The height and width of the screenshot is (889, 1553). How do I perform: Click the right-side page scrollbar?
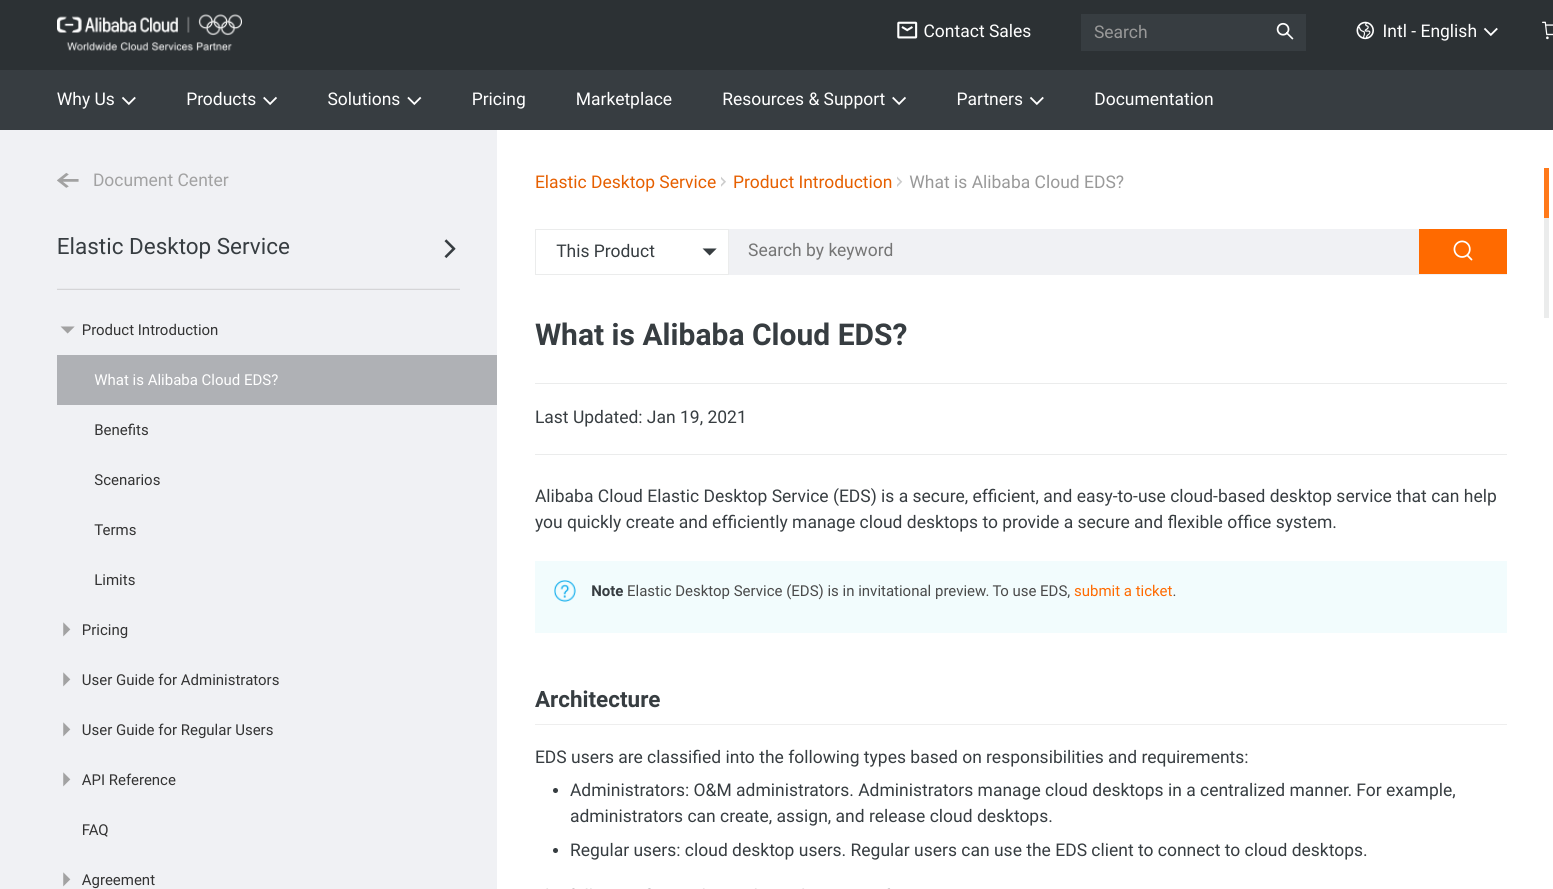(1548, 192)
